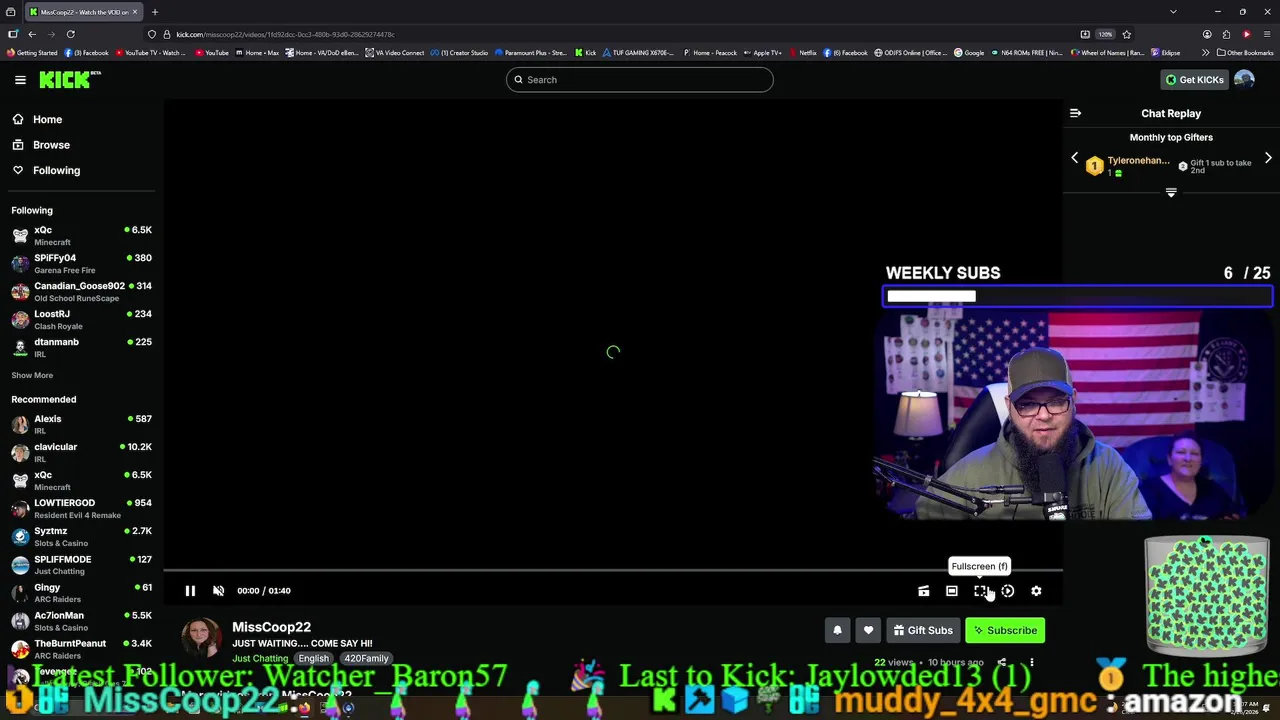Open SPLIFFMODE channel
The height and width of the screenshot is (720, 1280).
coord(80,564)
